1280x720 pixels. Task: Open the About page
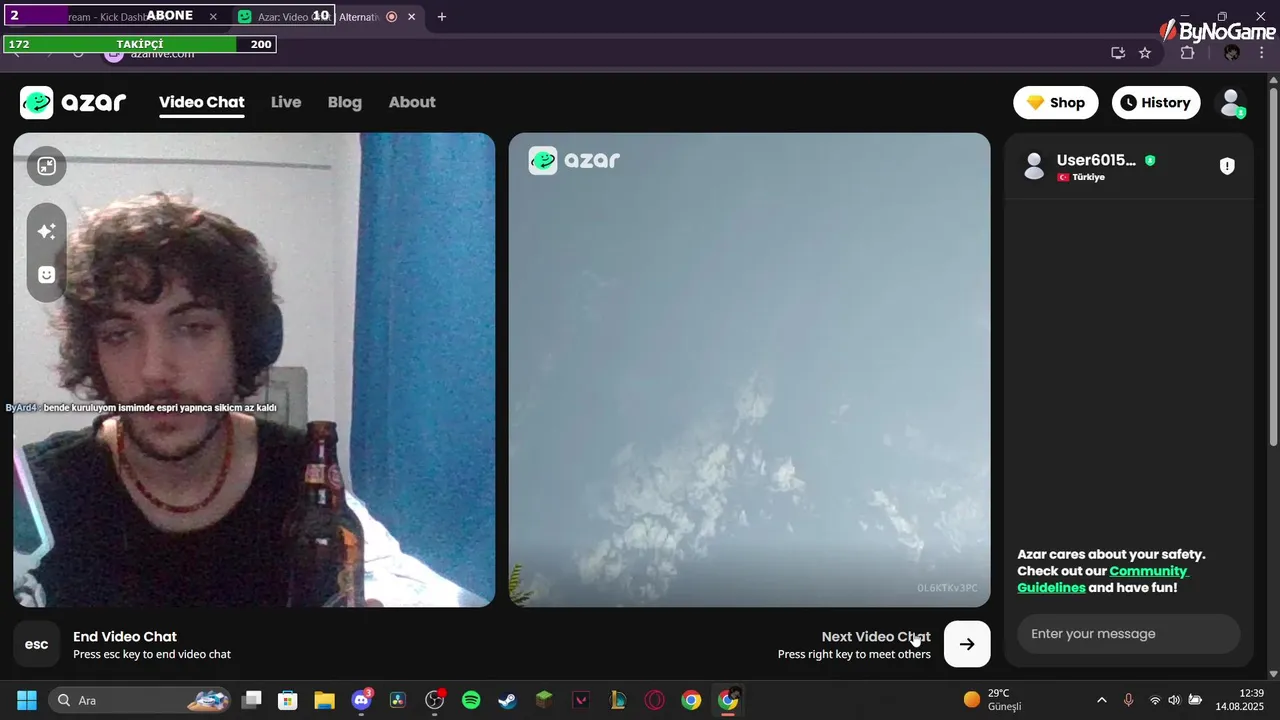(412, 102)
